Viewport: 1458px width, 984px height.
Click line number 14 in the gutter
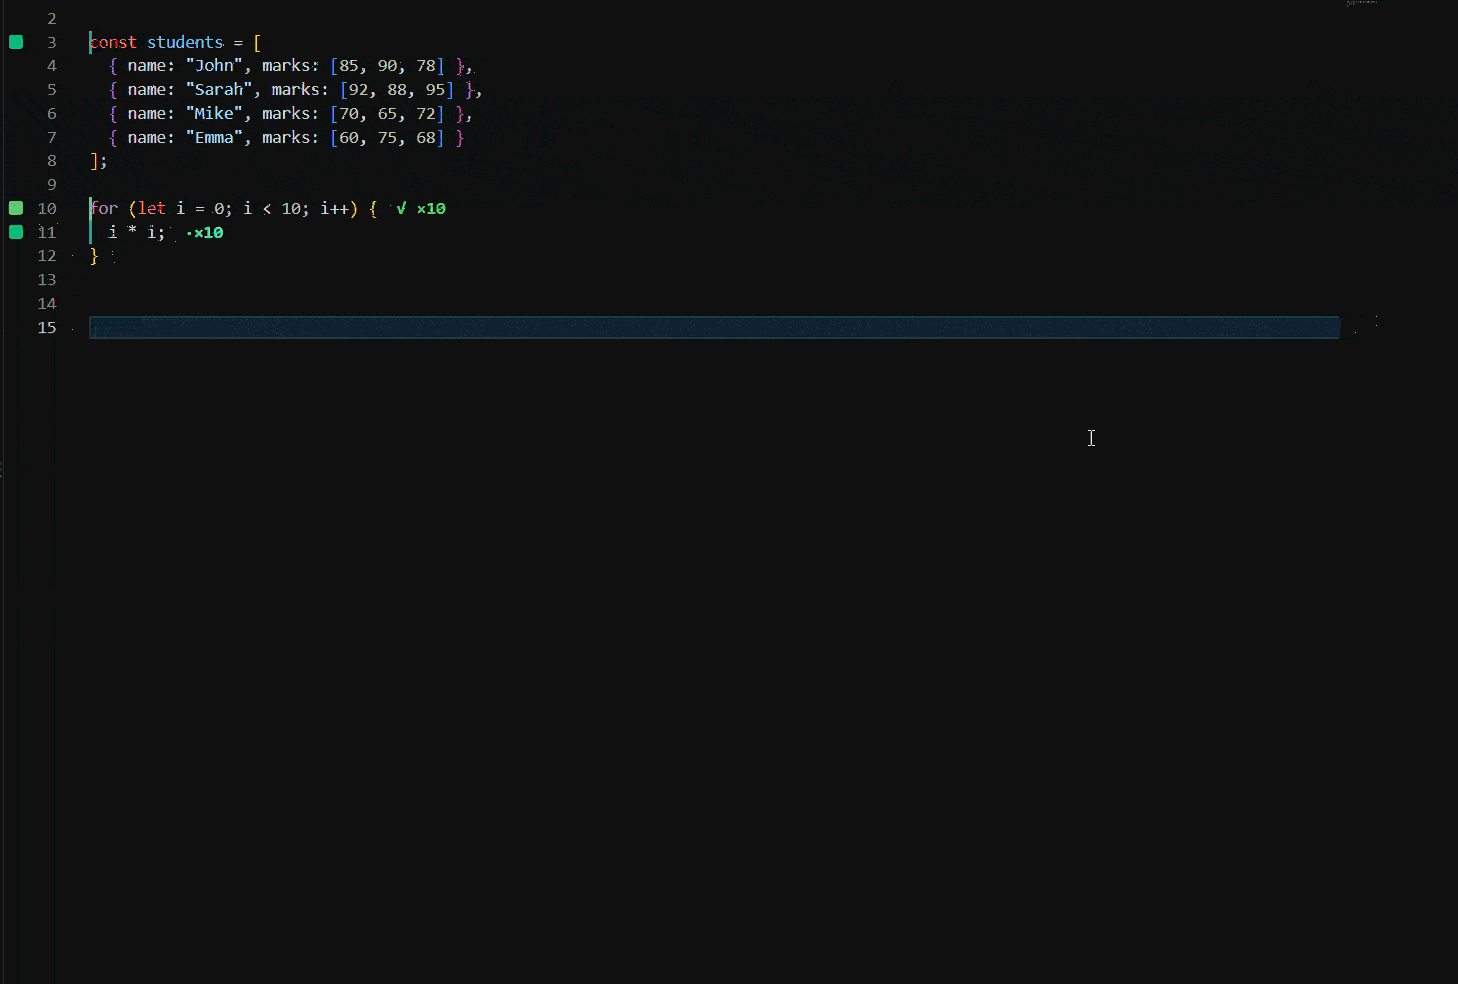pos(47,304)
